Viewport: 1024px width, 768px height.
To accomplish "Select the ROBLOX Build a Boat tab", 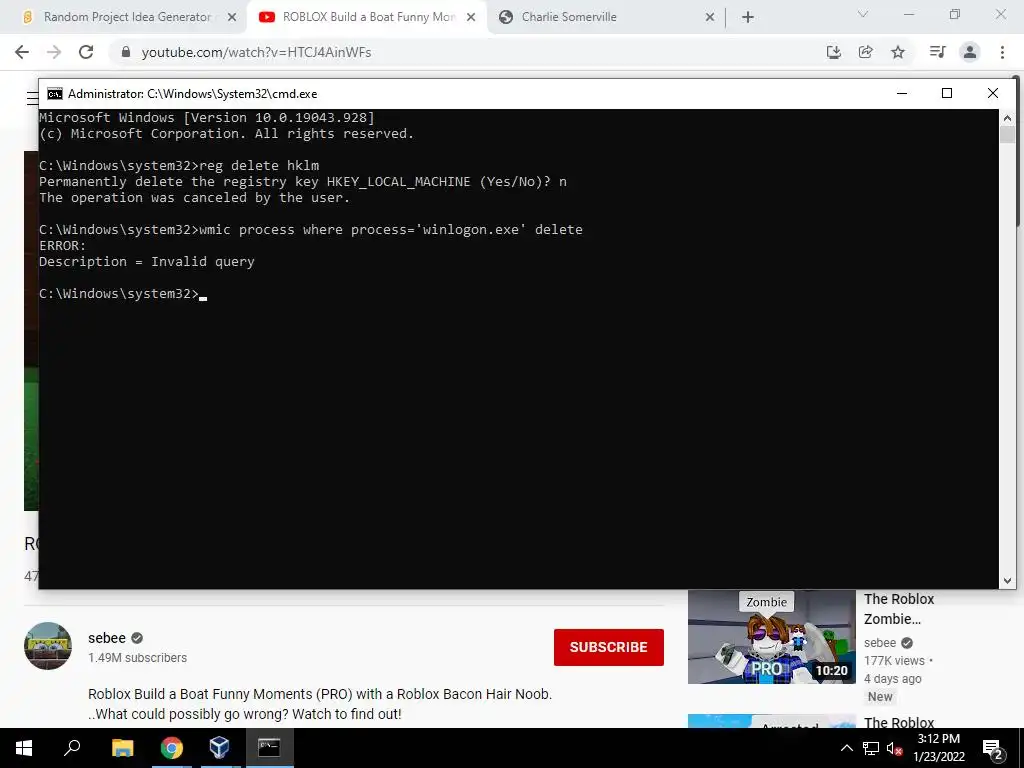I will [366, 17].
